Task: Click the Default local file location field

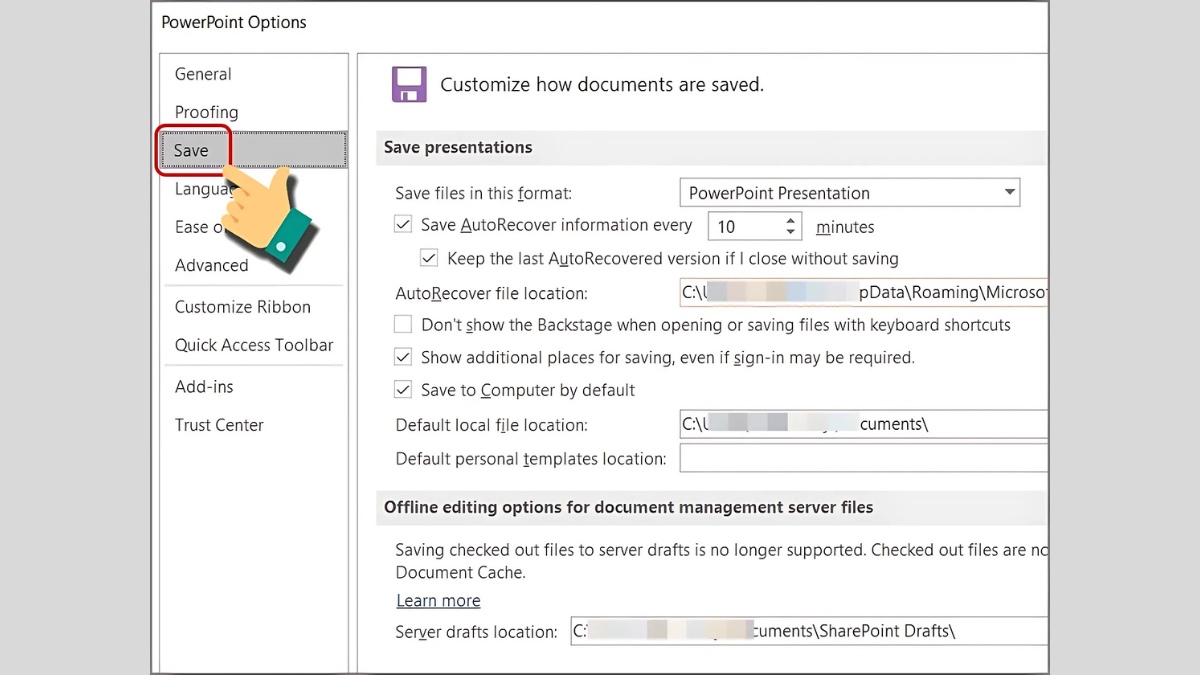Action: [864, 424]
